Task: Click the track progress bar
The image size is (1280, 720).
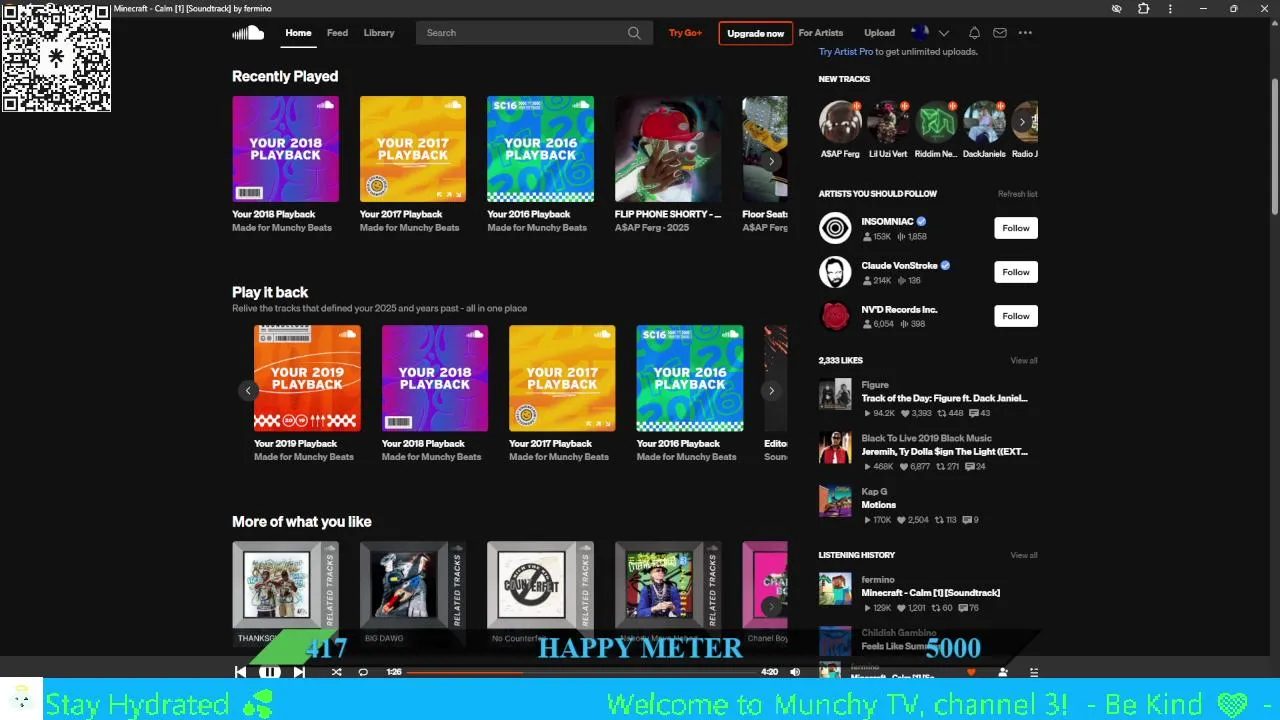Action: pos(582,672)
